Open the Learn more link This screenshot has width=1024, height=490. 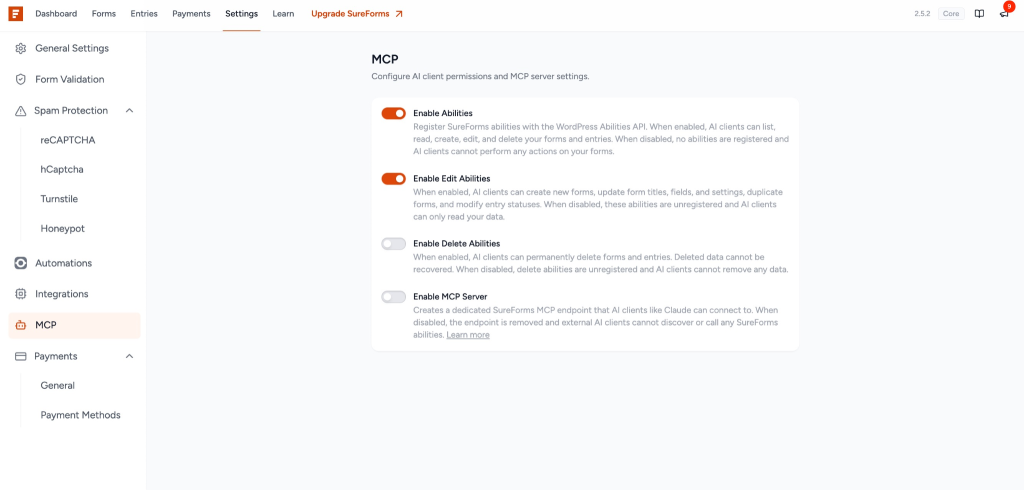[468, 335]
